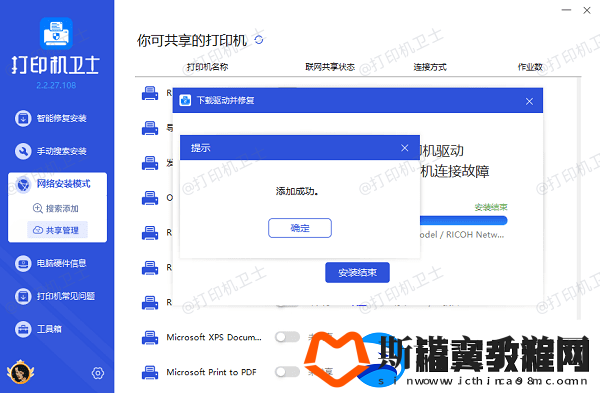Click the 智能修复安装 download icon
The height and width of the screenshot is (393, 600).
coord(23,118)
